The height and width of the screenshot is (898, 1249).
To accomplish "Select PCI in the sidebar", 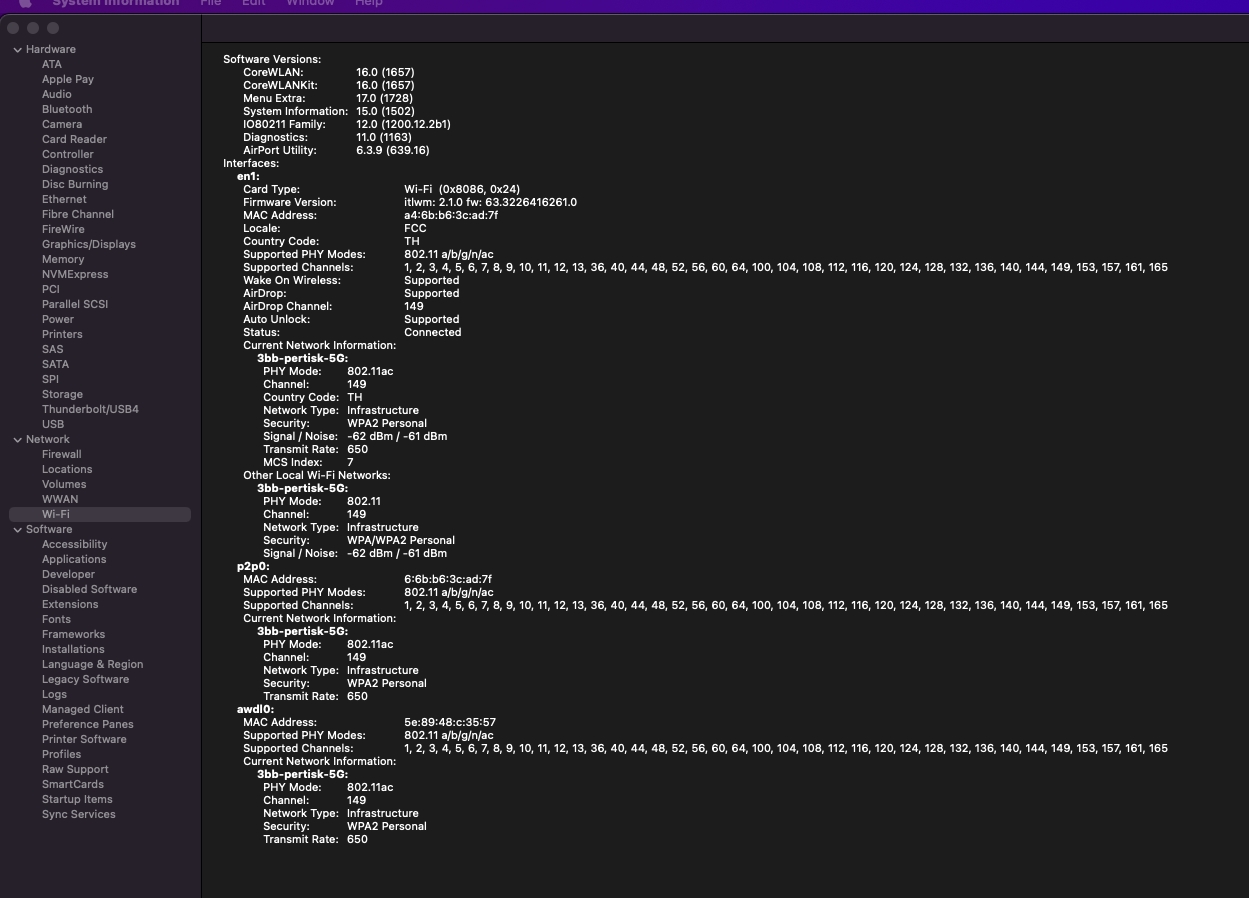I will click(51, 289).
